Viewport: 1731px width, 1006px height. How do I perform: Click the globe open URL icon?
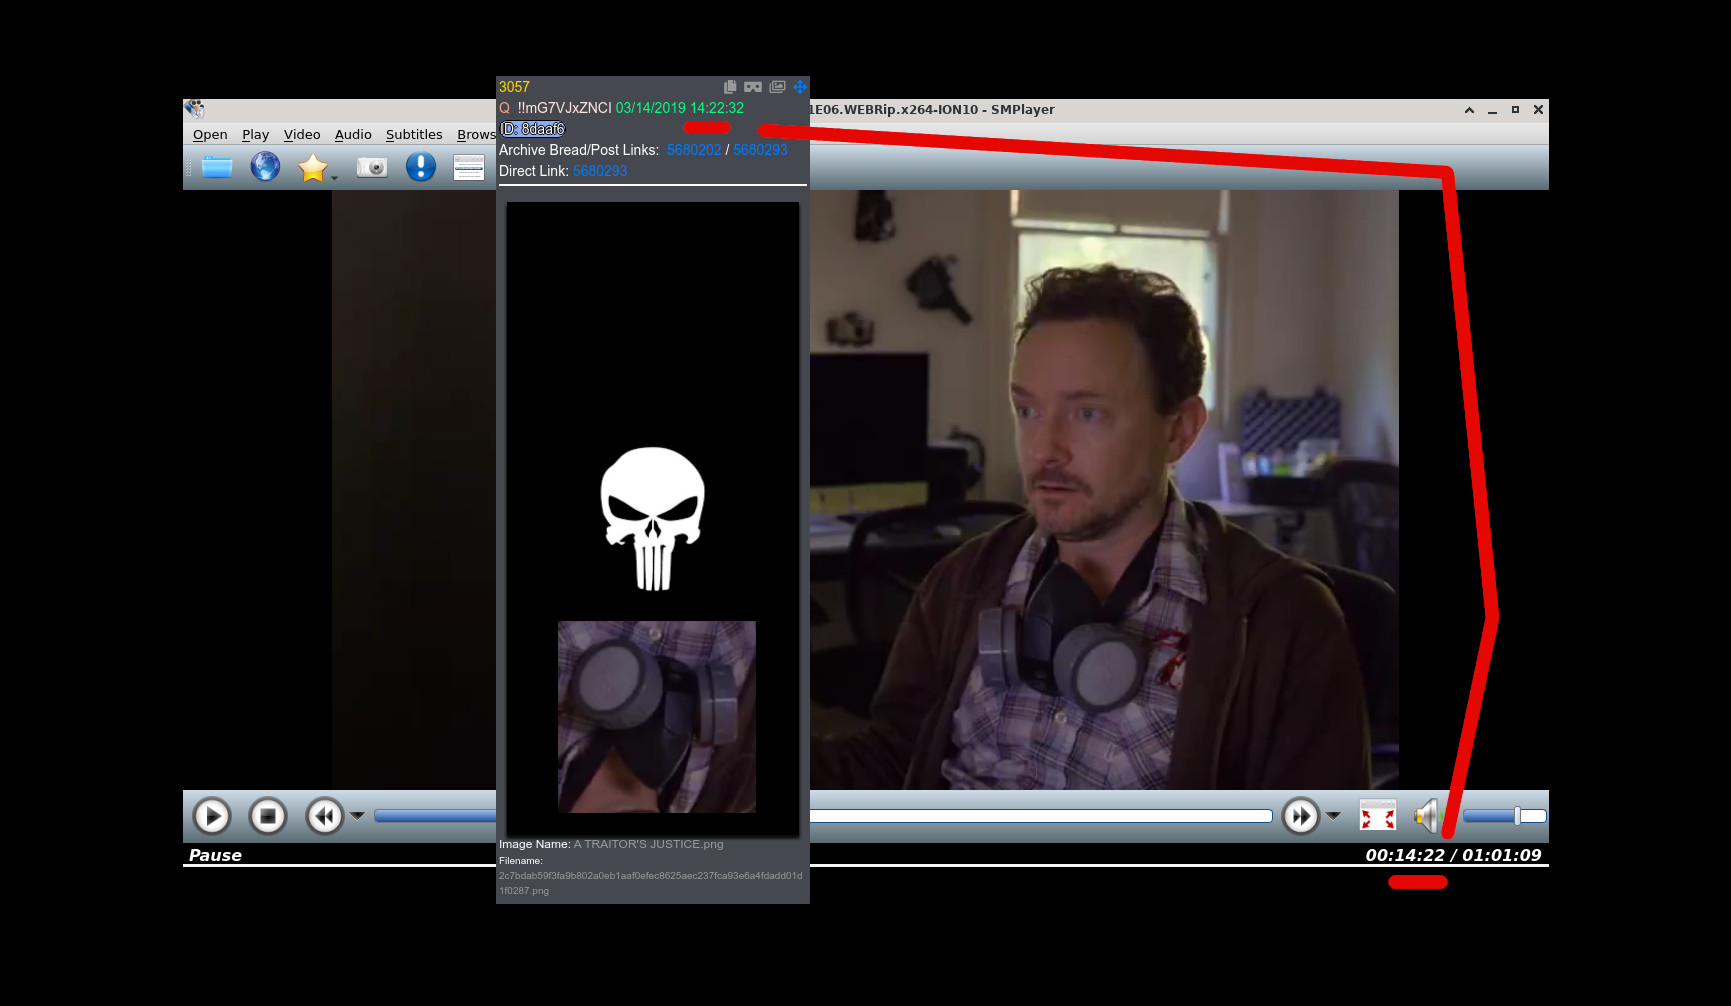(265, 167)
